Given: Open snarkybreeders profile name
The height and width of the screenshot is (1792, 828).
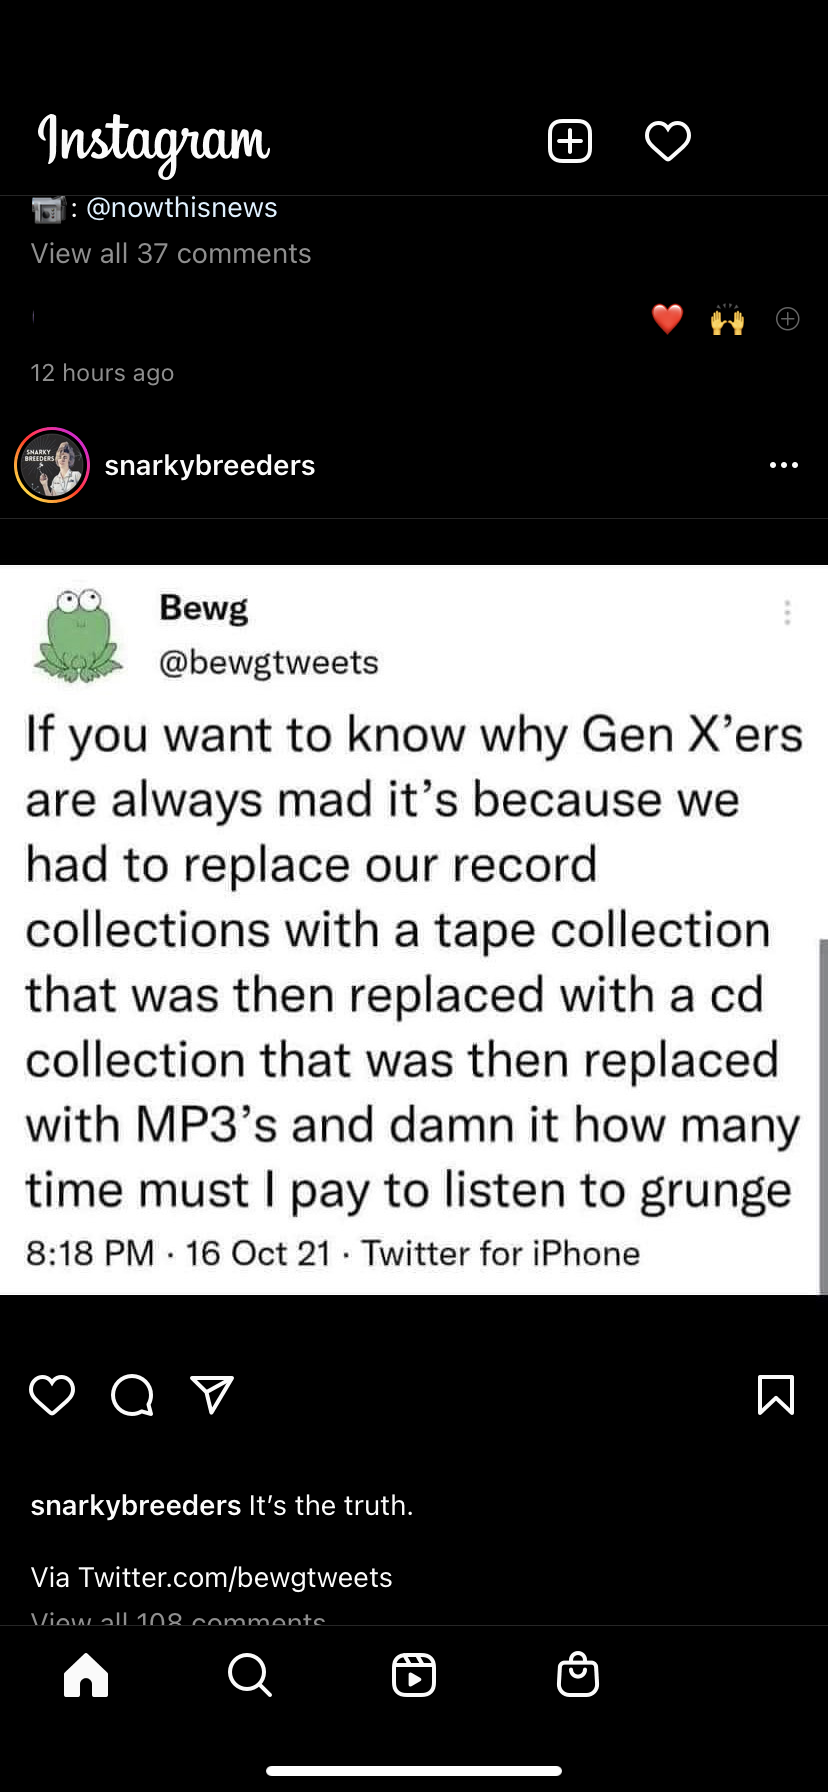Looking at the screenshot, I should [210, 465].
